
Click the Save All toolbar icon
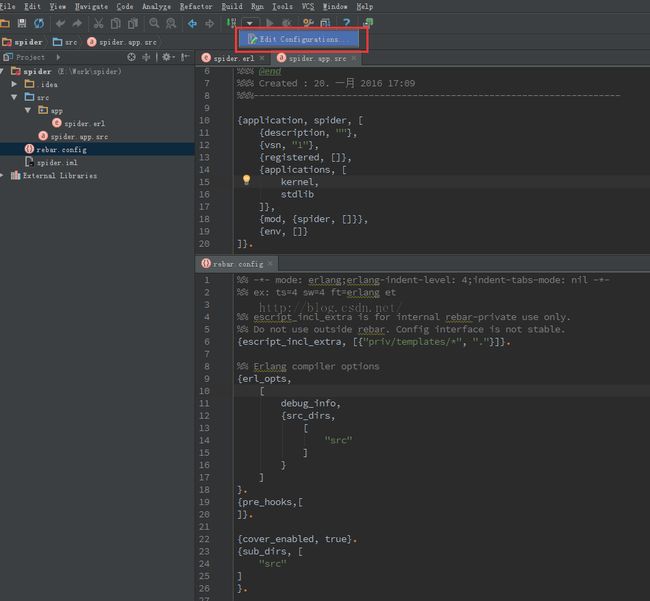(x=22, y=24)
